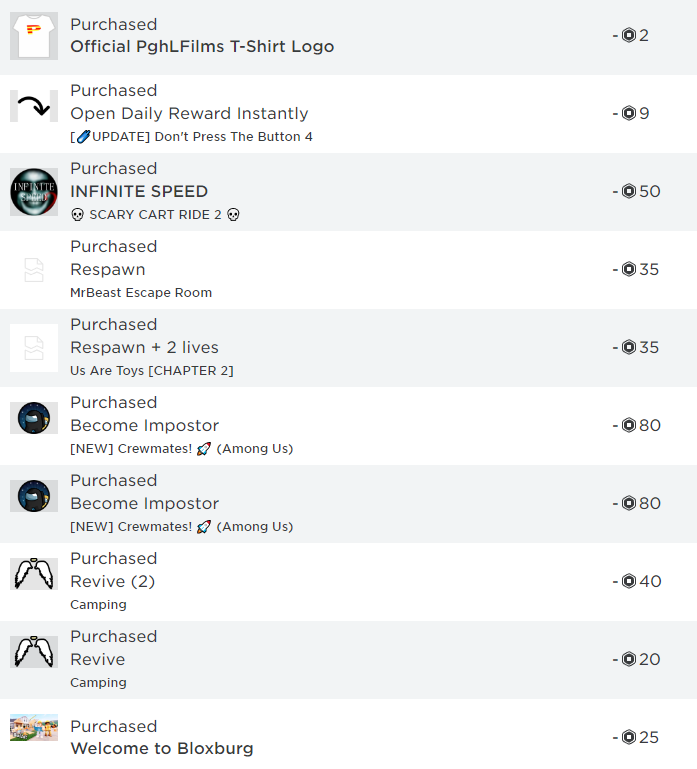The image size is (697, 769).
Task: Open the Welcome to Bloxburg link
Action: [x=162, y=748]
